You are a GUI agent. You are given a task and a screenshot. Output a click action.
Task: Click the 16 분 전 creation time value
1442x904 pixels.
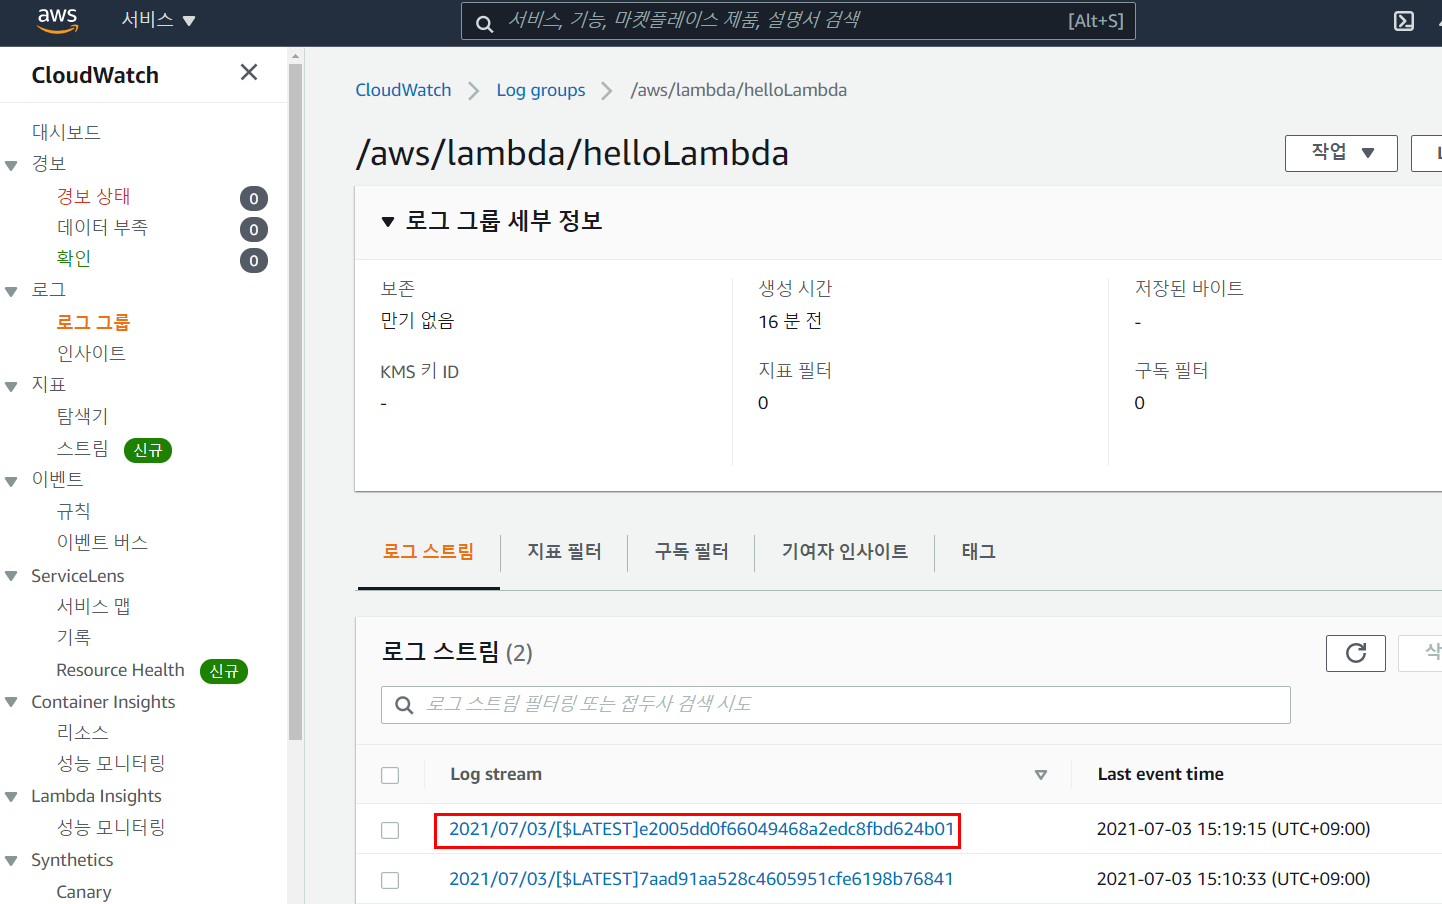click(790, 321)
